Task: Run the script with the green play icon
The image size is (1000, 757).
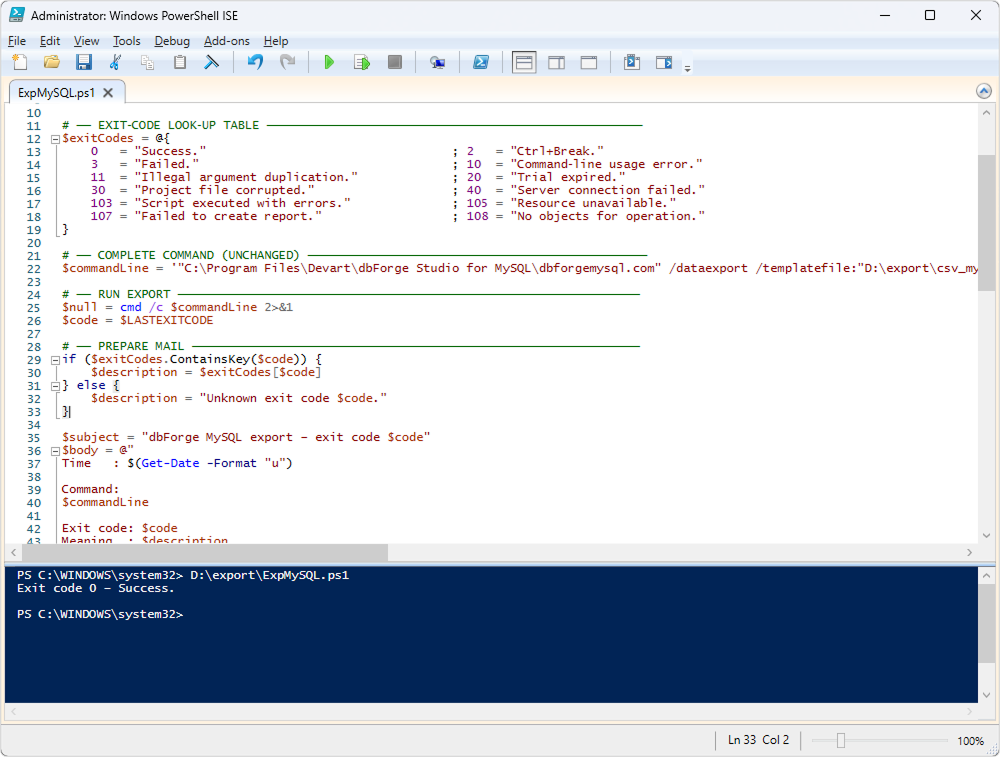Action: (329, 62)
